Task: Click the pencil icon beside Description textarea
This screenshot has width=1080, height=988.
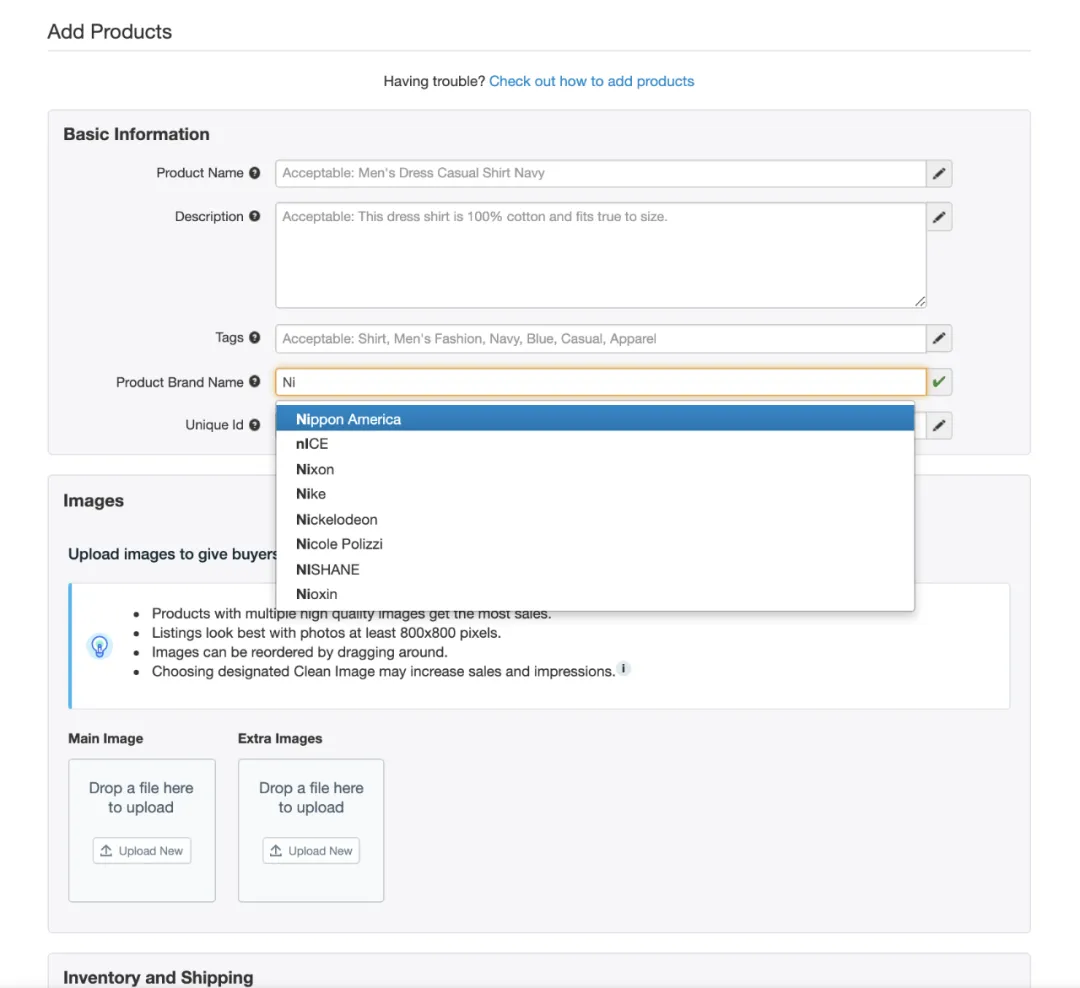Action: click(939, 217)
